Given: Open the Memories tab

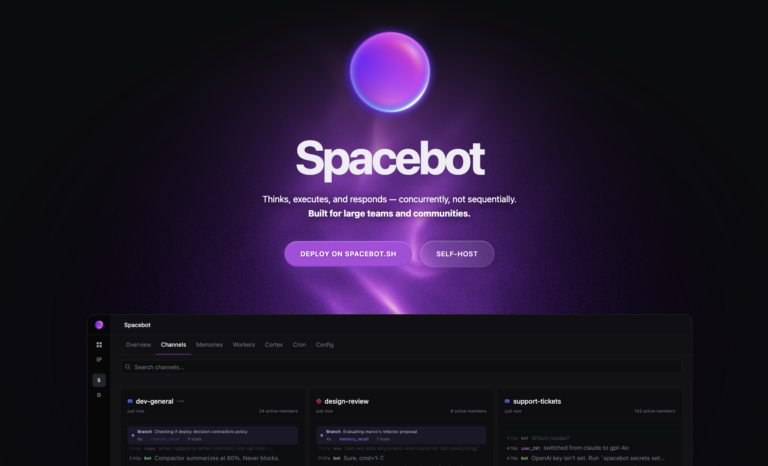Looking at the screenshot, I should (209, 344).
